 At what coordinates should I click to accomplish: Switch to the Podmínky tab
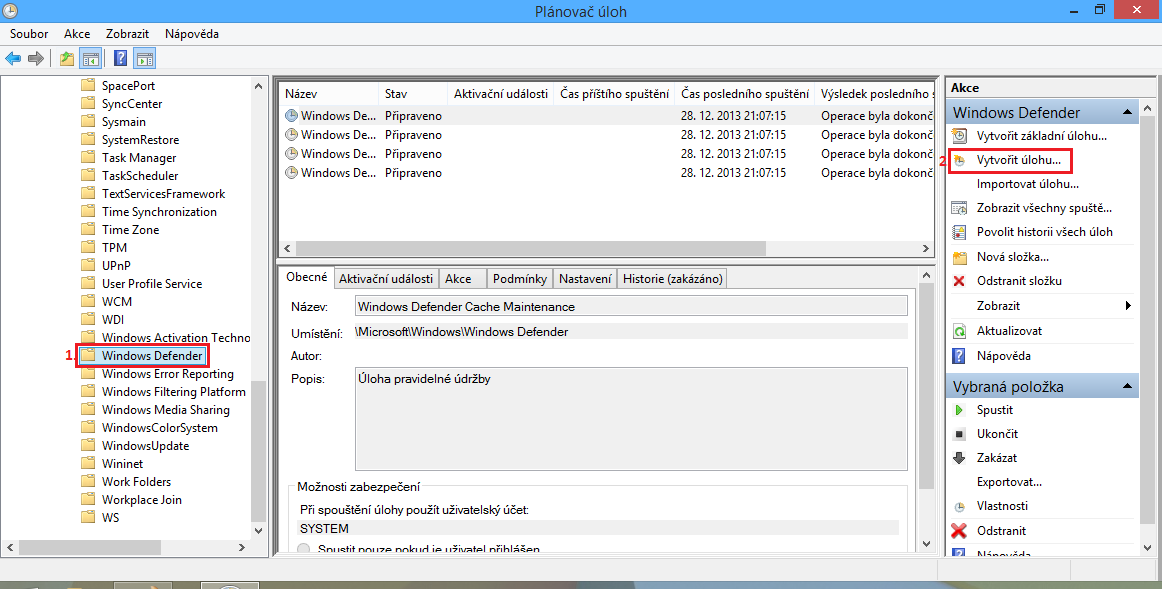click(x=519, y=278)
